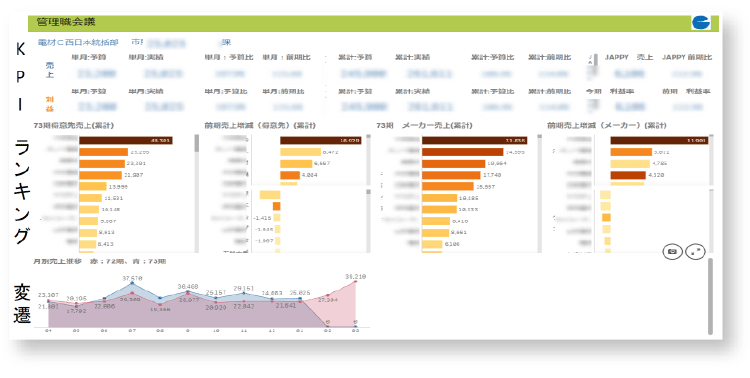This screenshot has height=378, width=750.
Task: Click the JAPPY 売上 header
Action: [x=629, y=57]
